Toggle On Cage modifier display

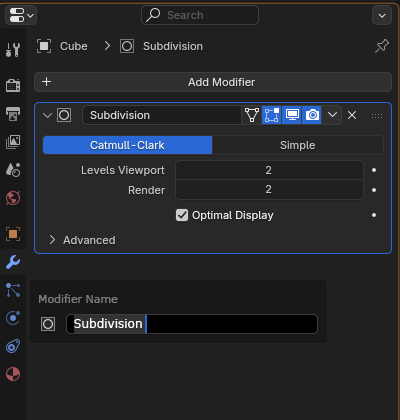pos(252,115)
